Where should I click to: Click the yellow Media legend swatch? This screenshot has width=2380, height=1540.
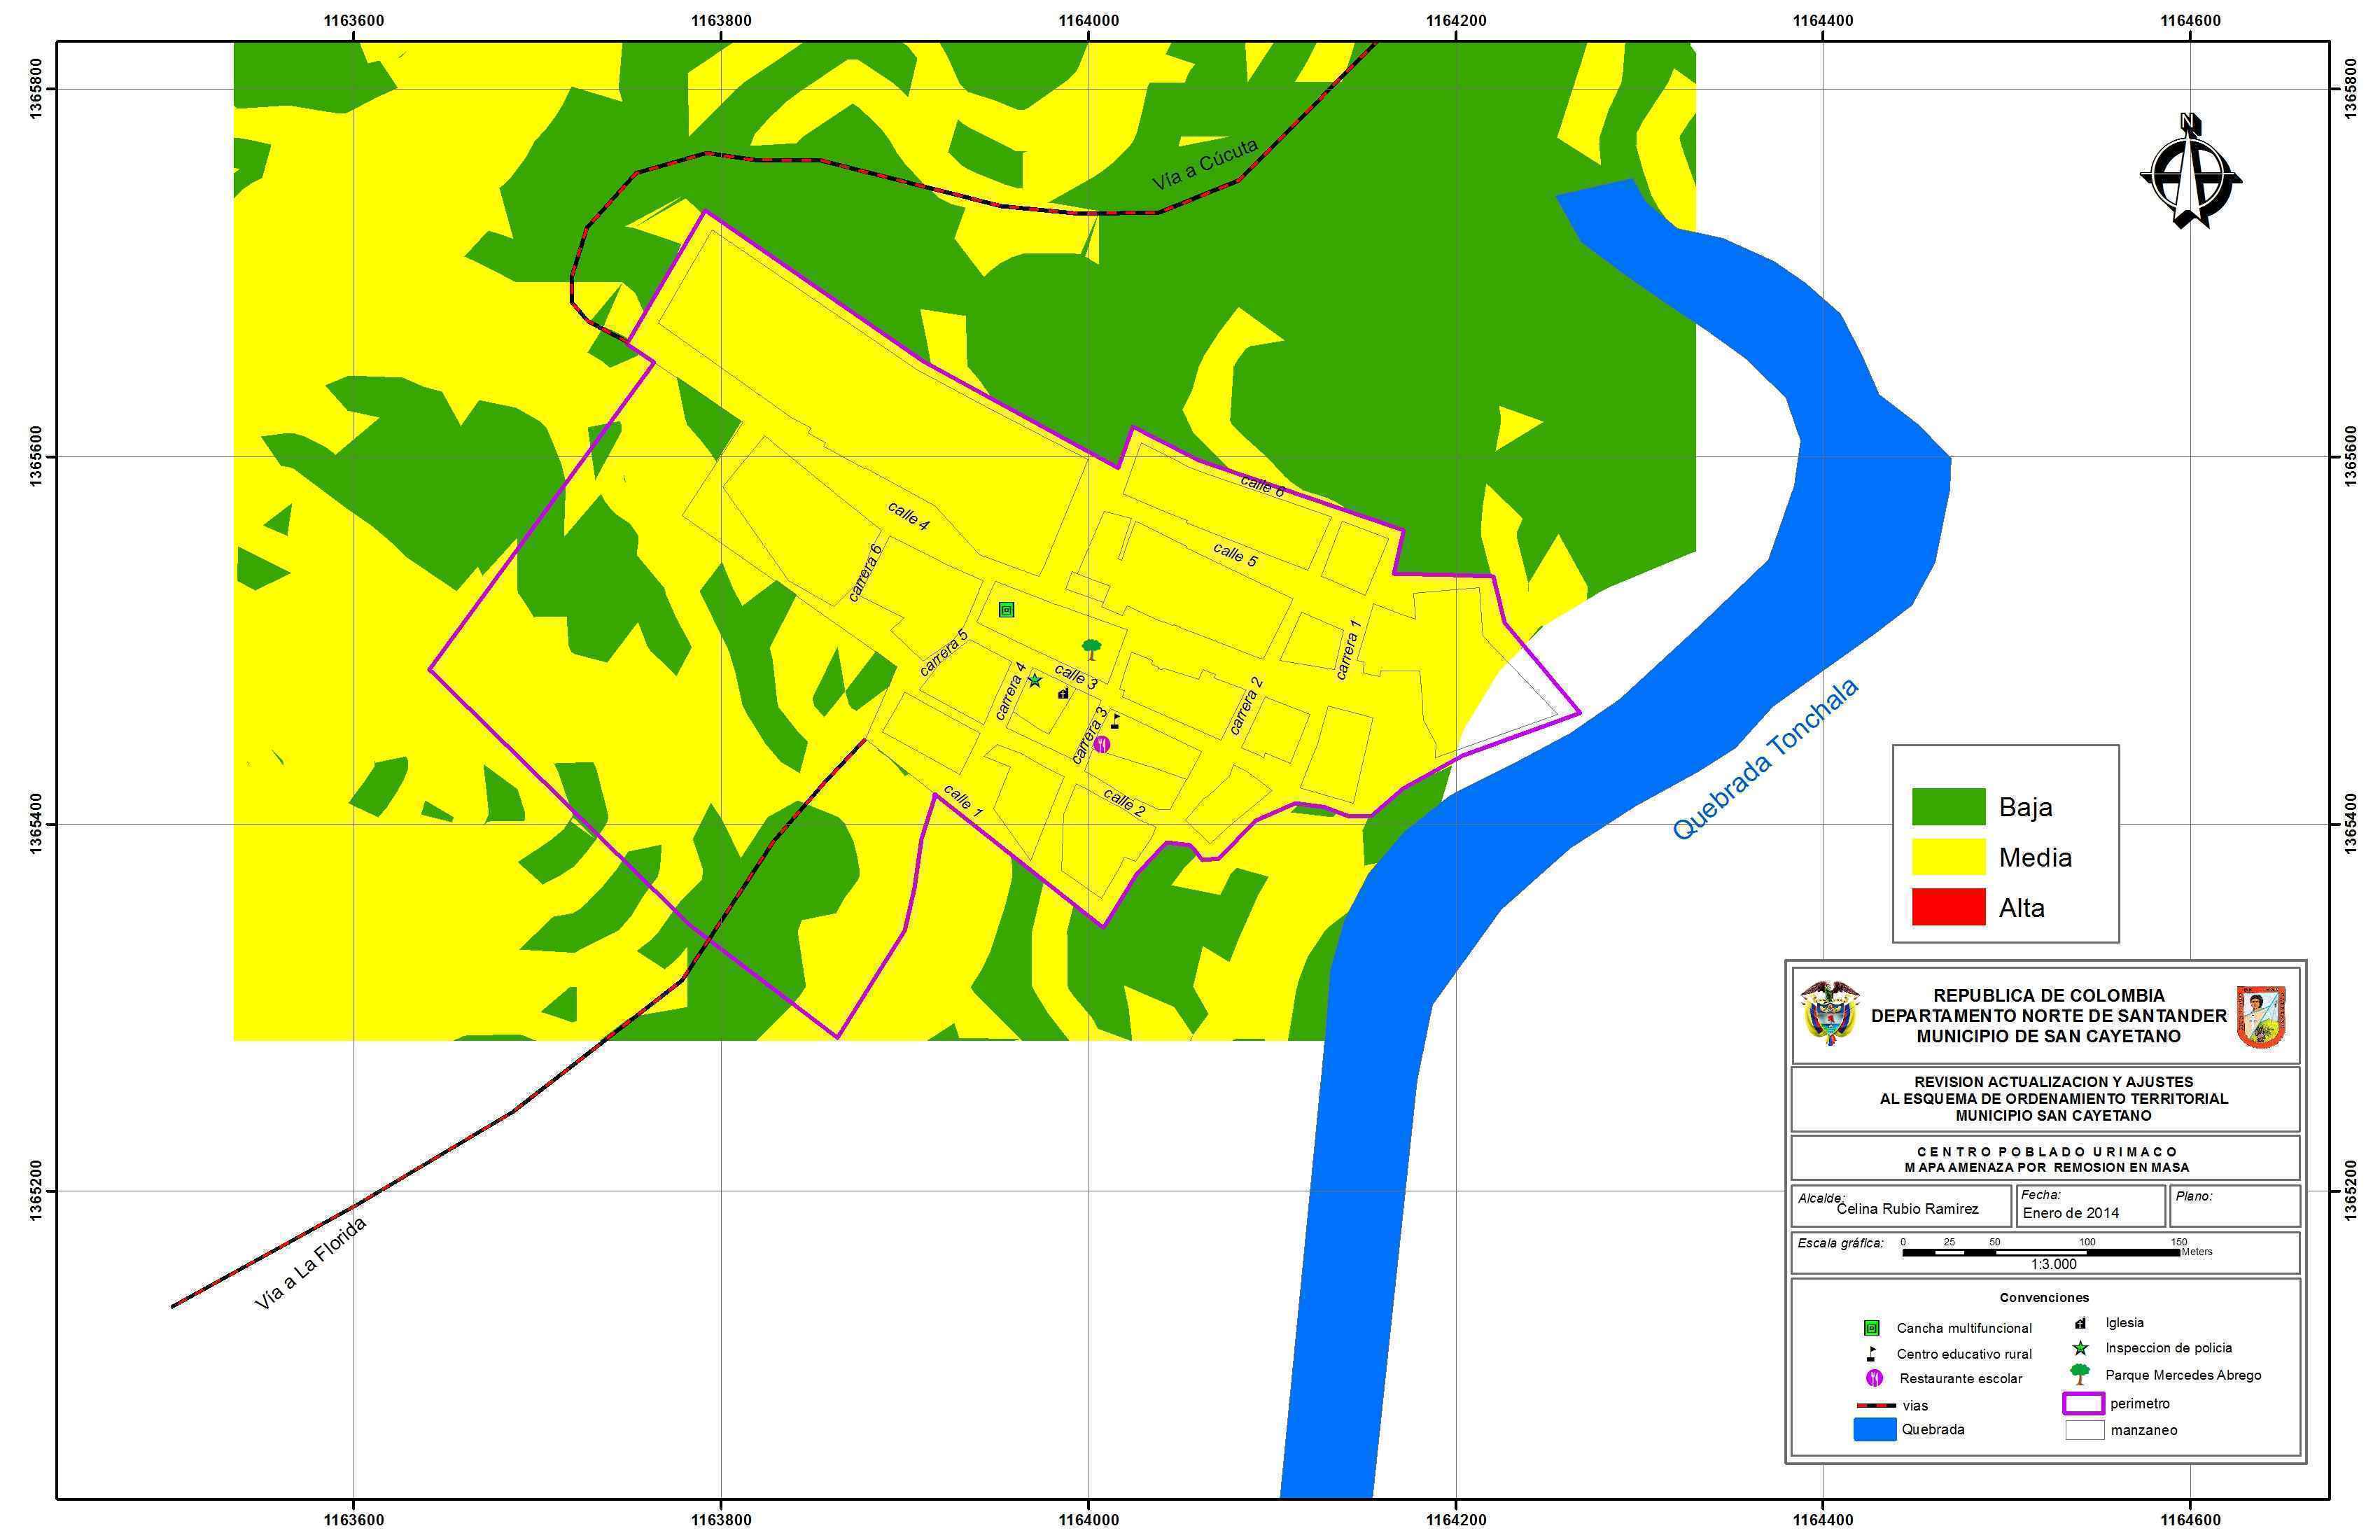[x=1948, y=857]
